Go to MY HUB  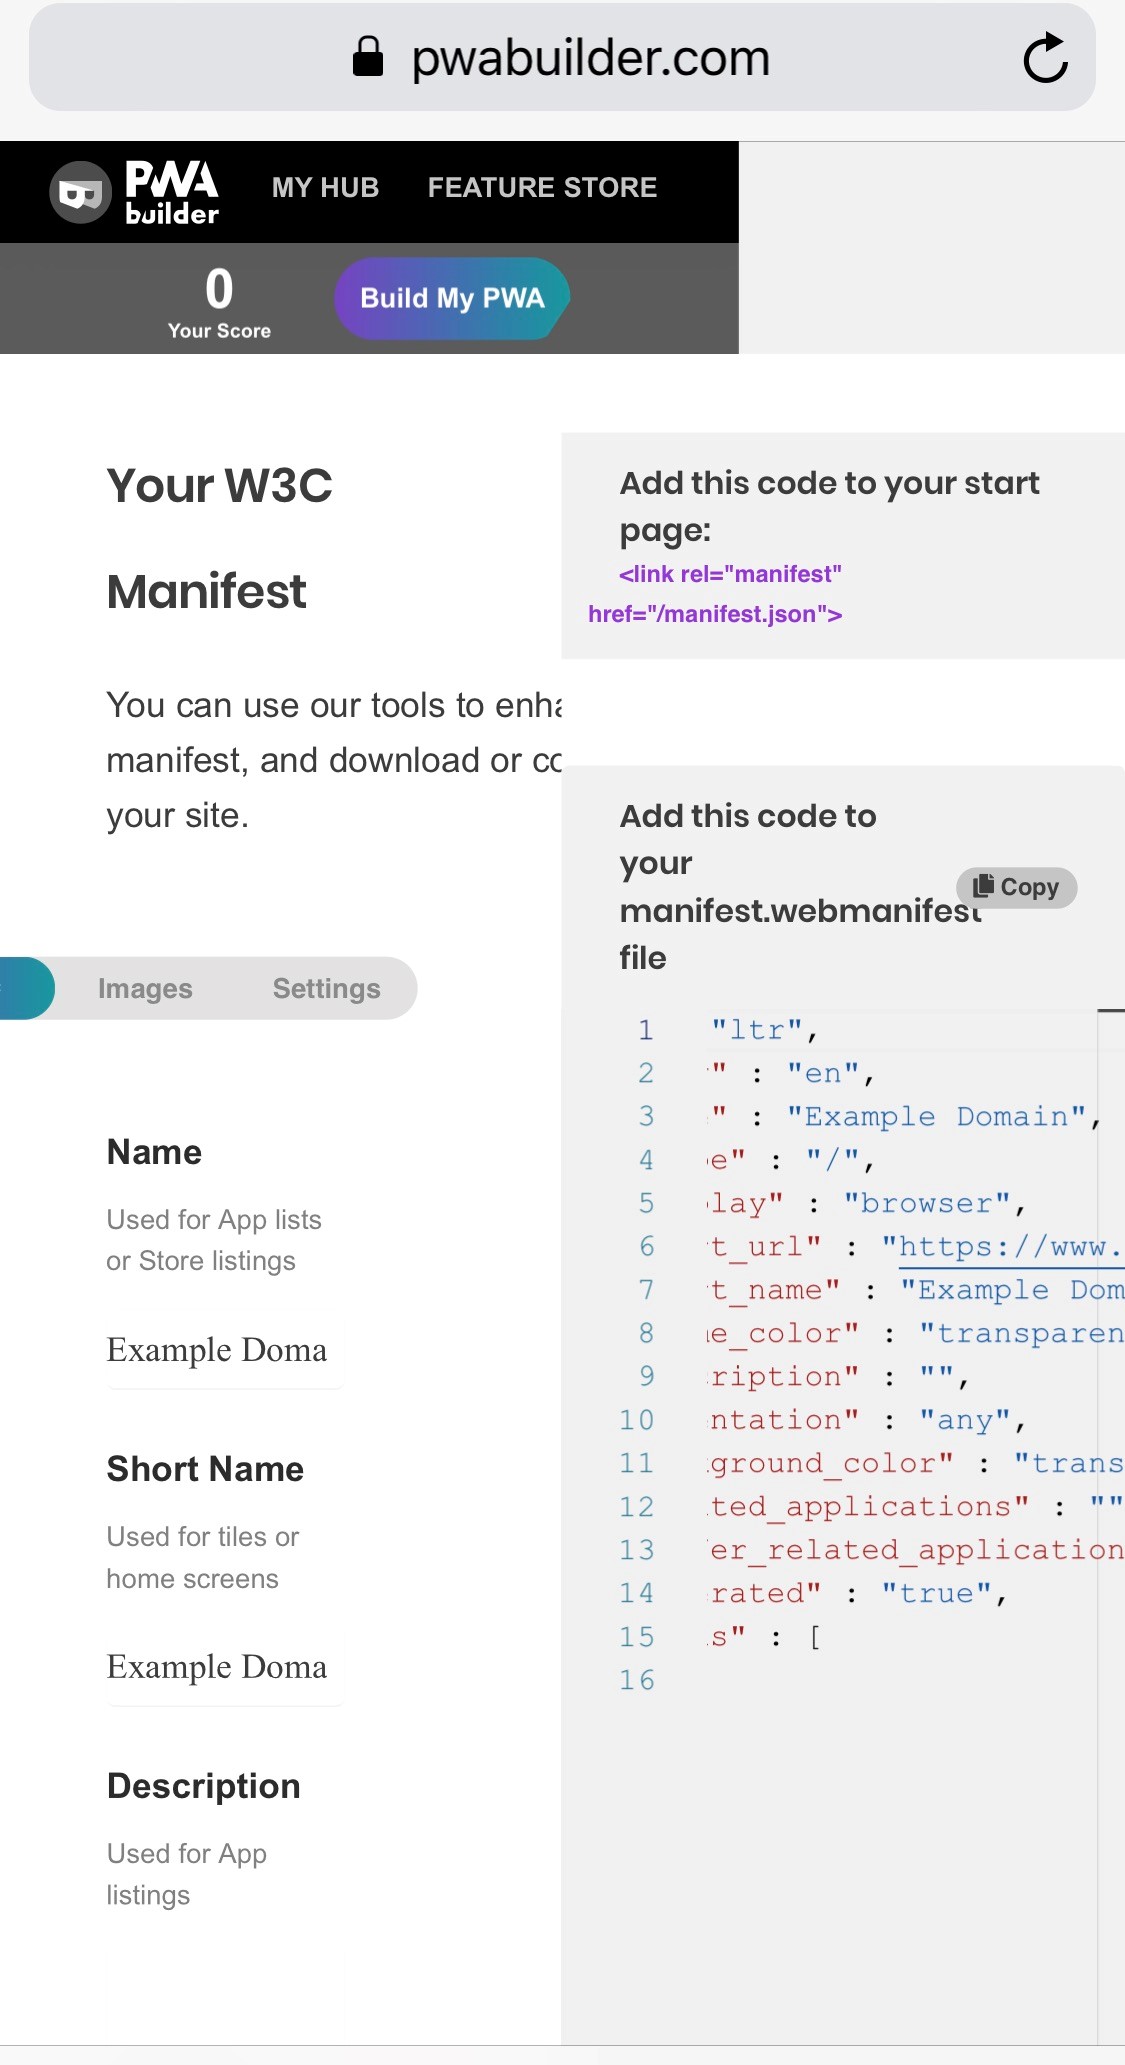(325, 187)
